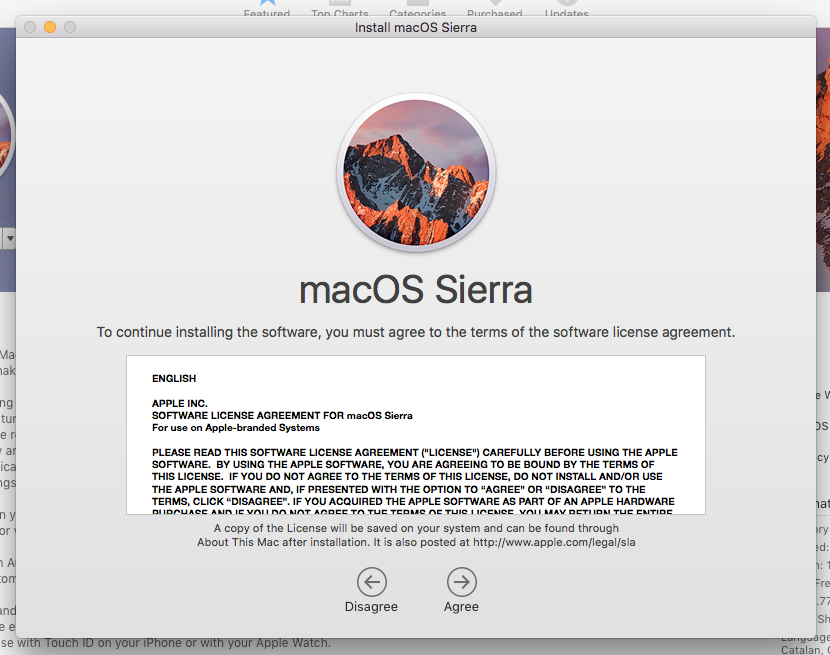
Task: Open the Purchased tab in App Store
Action: 494,8
